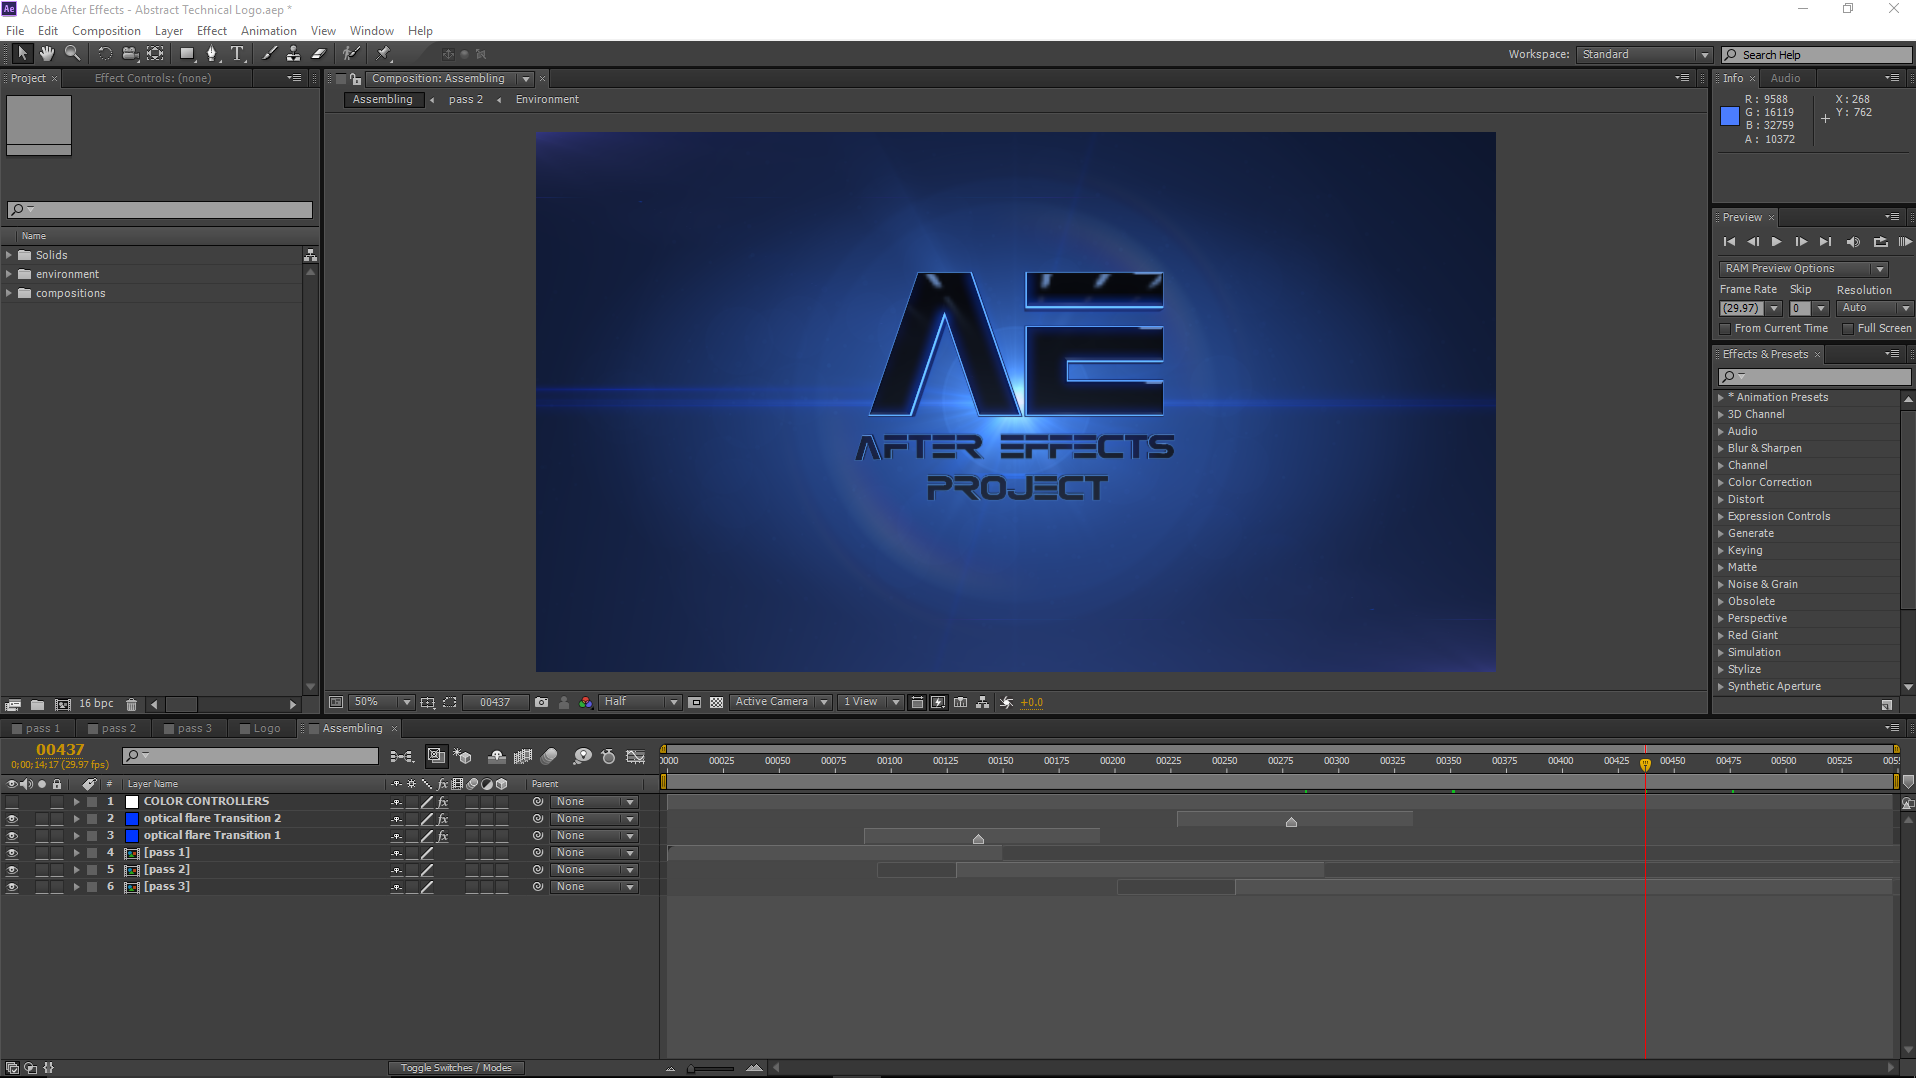The width and height of the screenshot is (1916, 1078).
Task: Select the Horizontal Type tool
Action: tap(237, 54)
